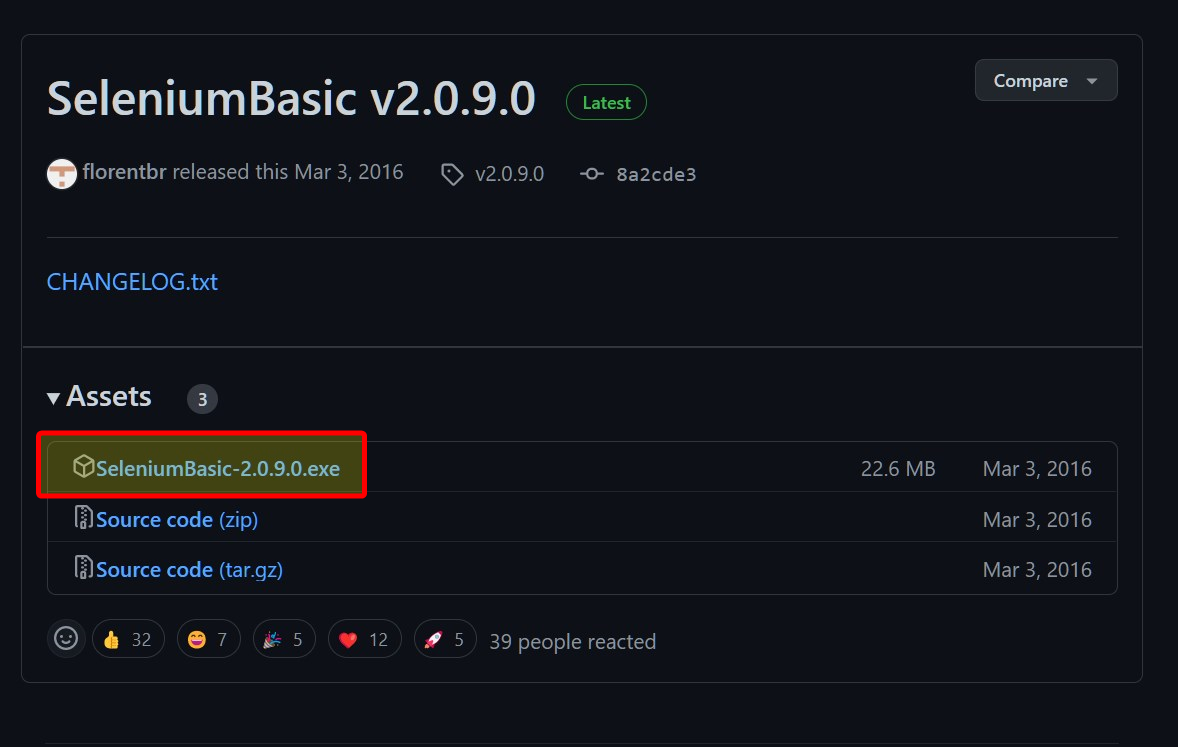
Task: Click the Mar 3, 2016 date in the exe row
Action: tap(1037, 469)
